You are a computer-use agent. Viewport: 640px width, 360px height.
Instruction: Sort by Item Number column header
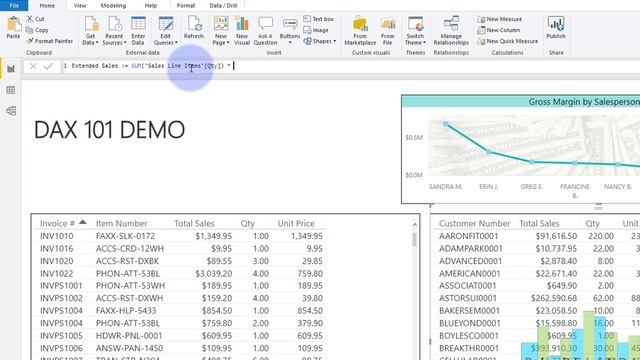point(121,223)
